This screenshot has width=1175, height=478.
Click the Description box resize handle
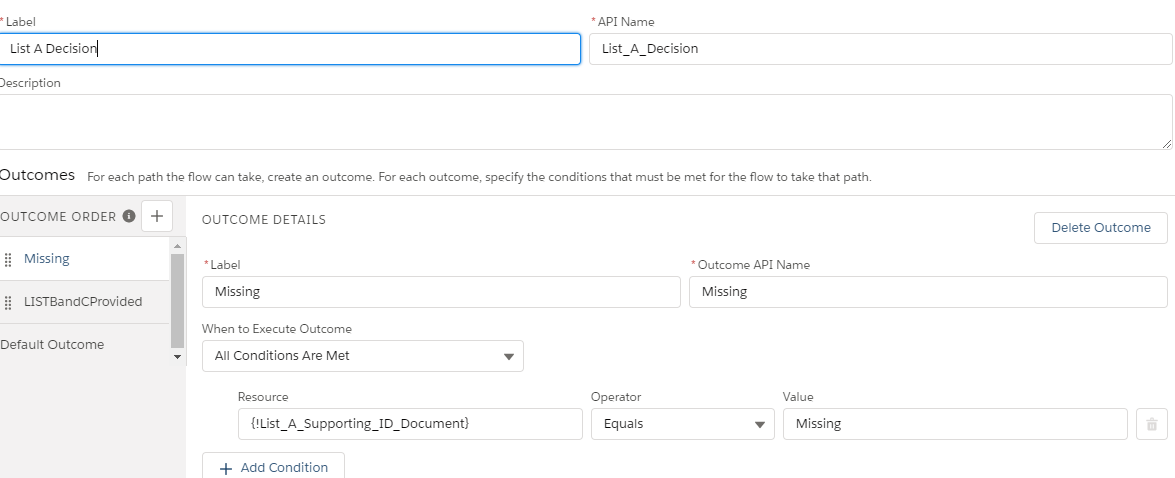[1166, 143]
